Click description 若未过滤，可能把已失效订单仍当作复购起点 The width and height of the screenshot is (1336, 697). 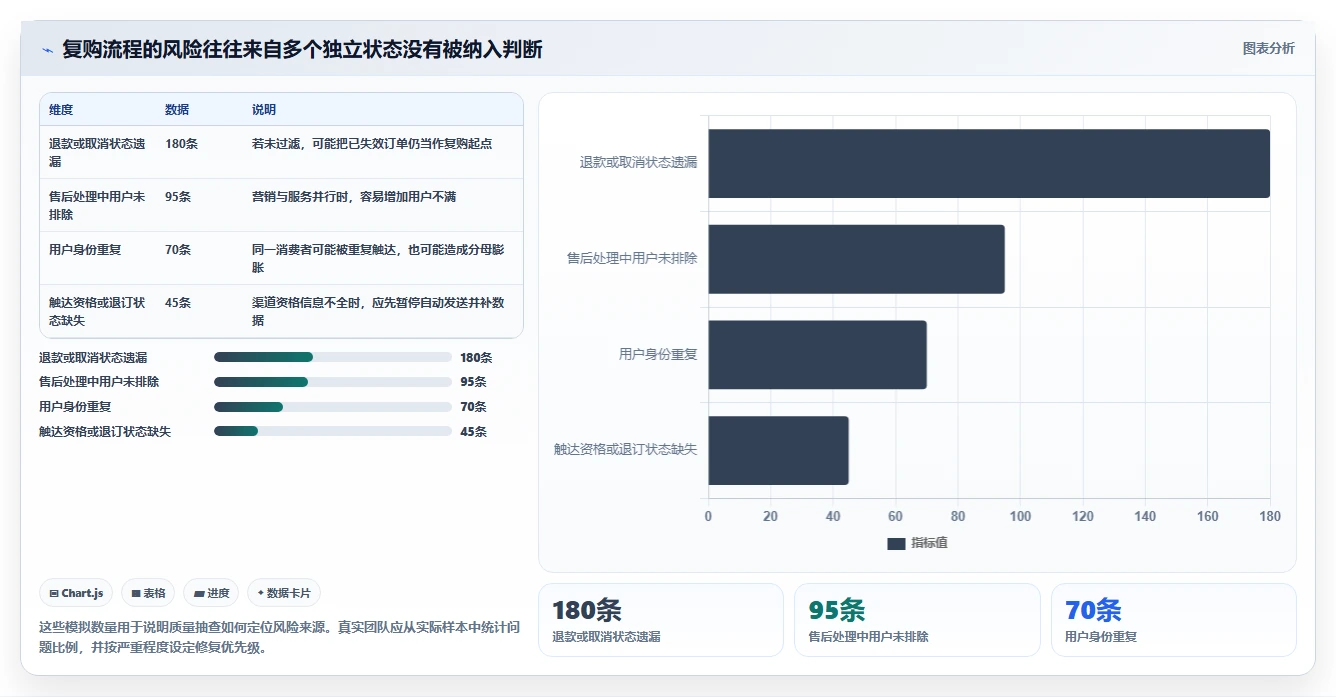pyautogui.click(x=372, y=144)
